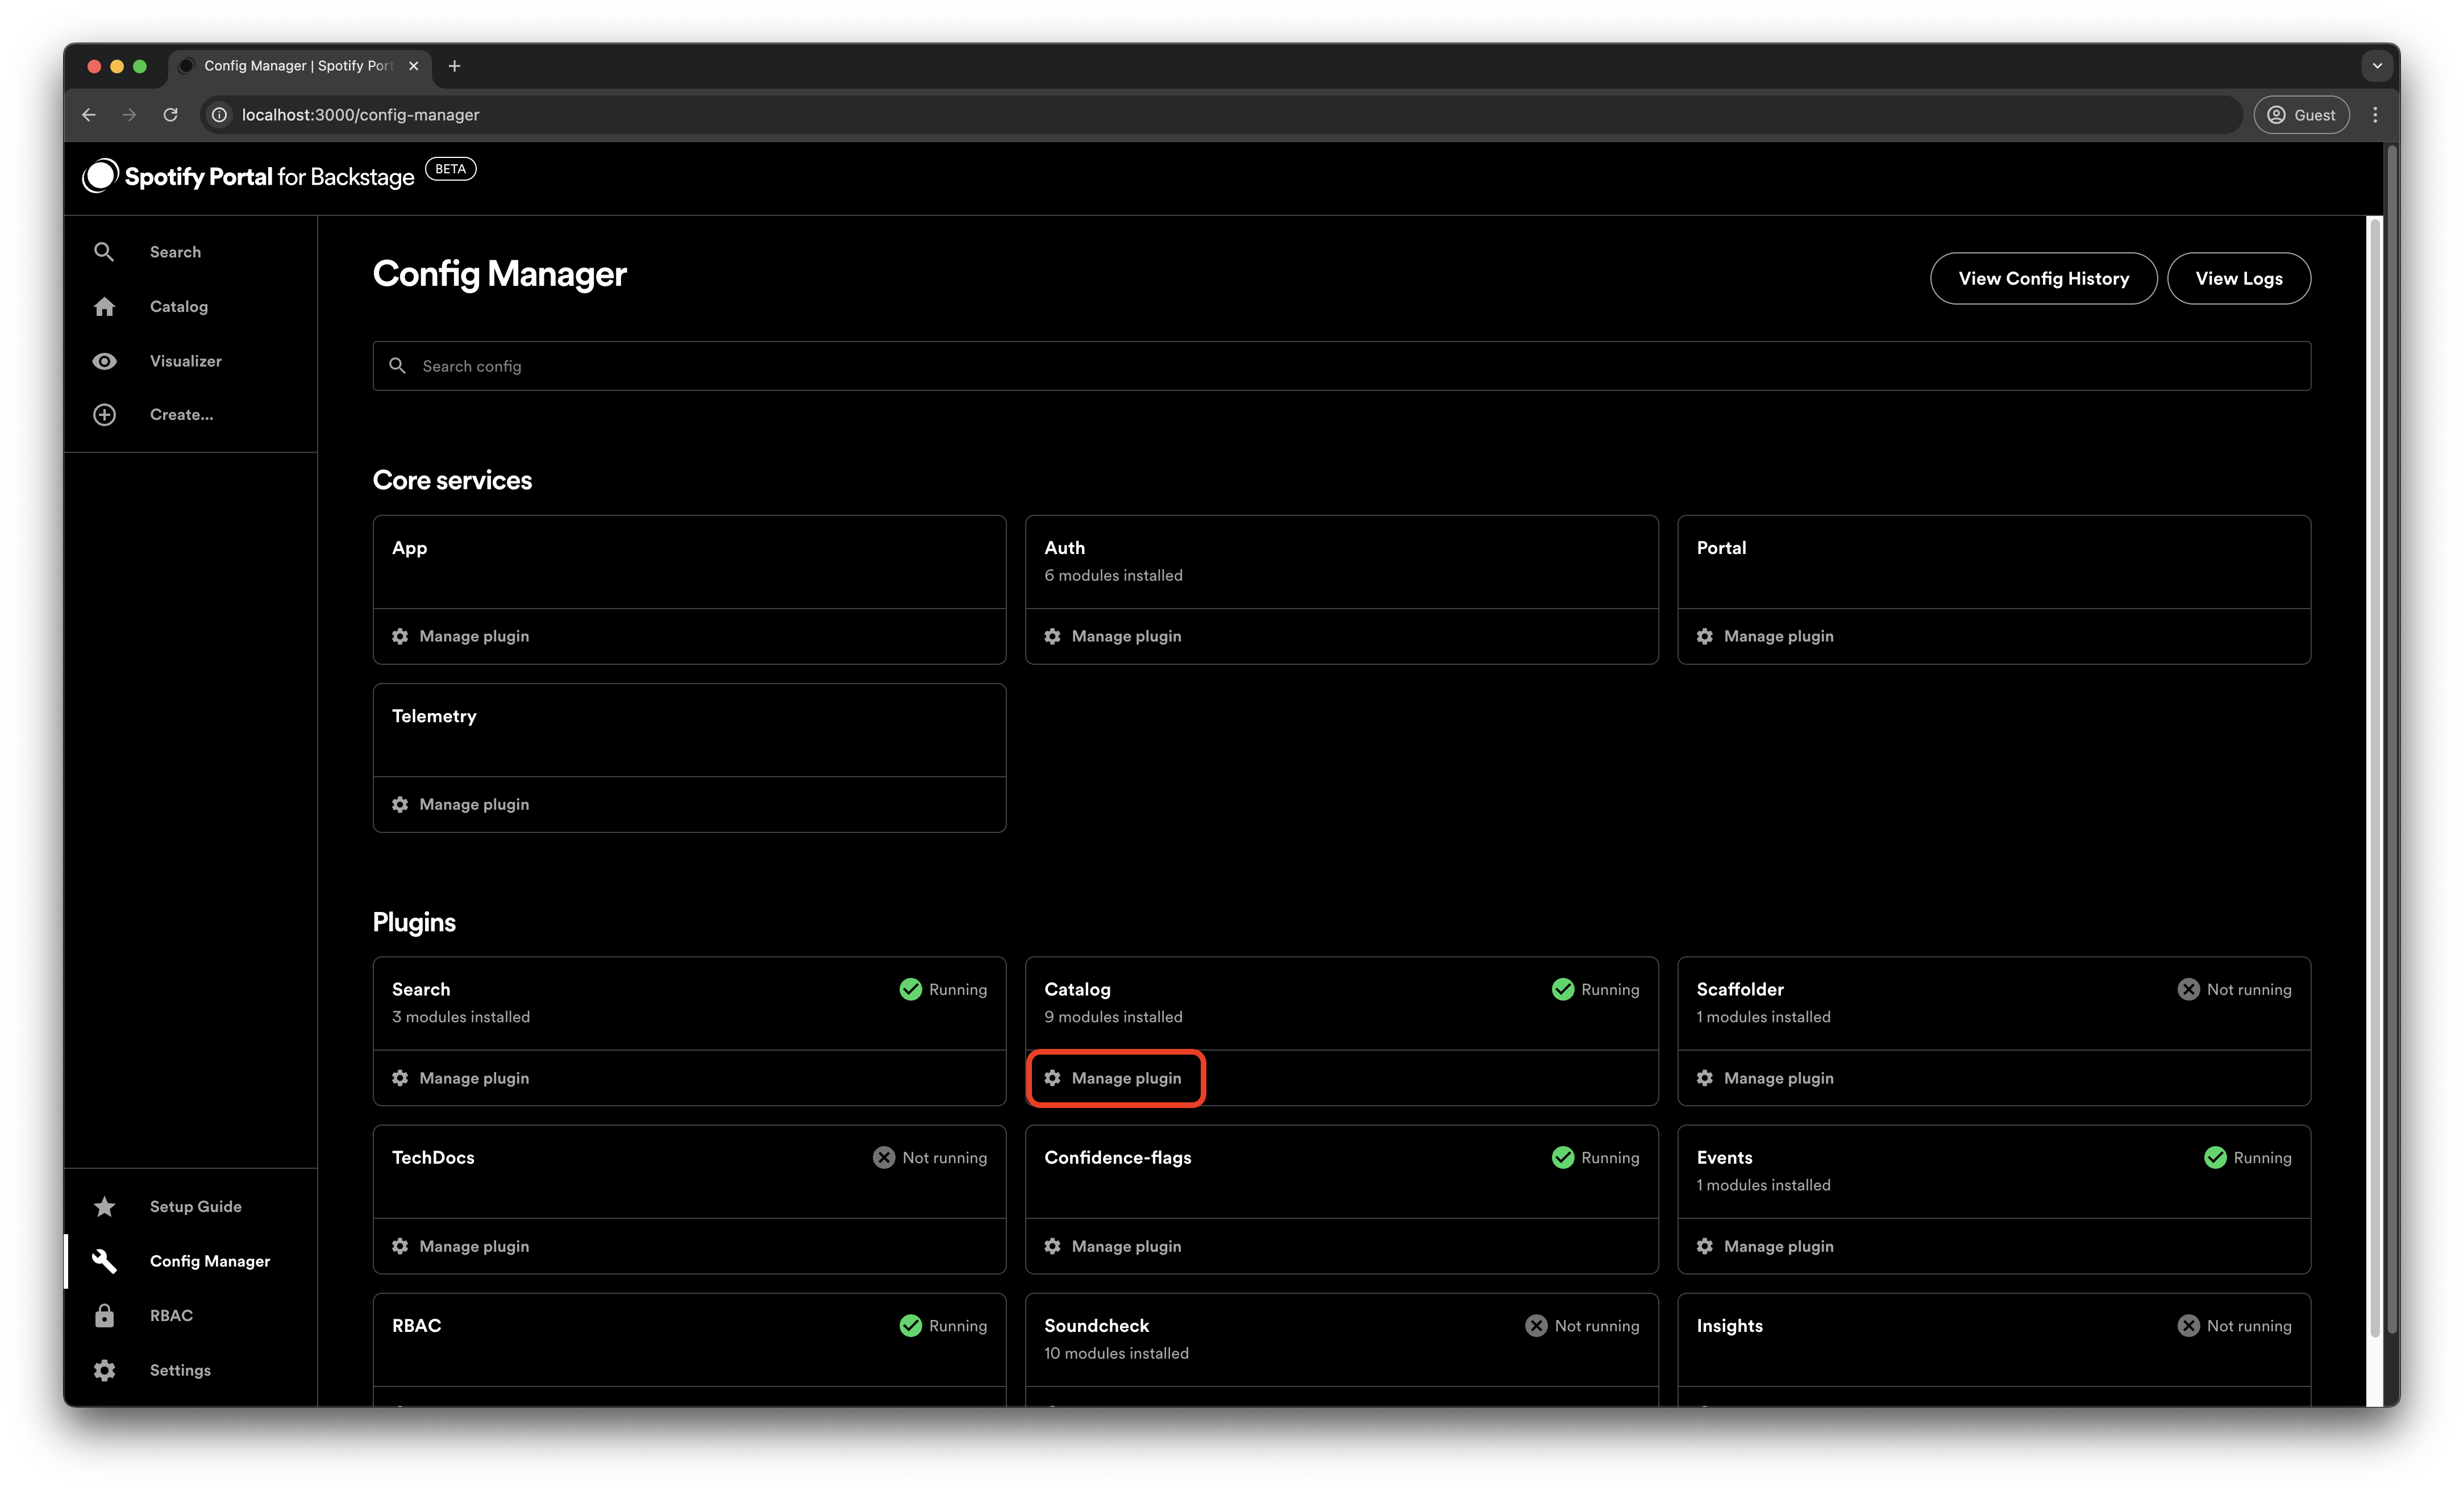
Task: Click '6 modules installed' on Auth card
Action: tap(1113, 575)
